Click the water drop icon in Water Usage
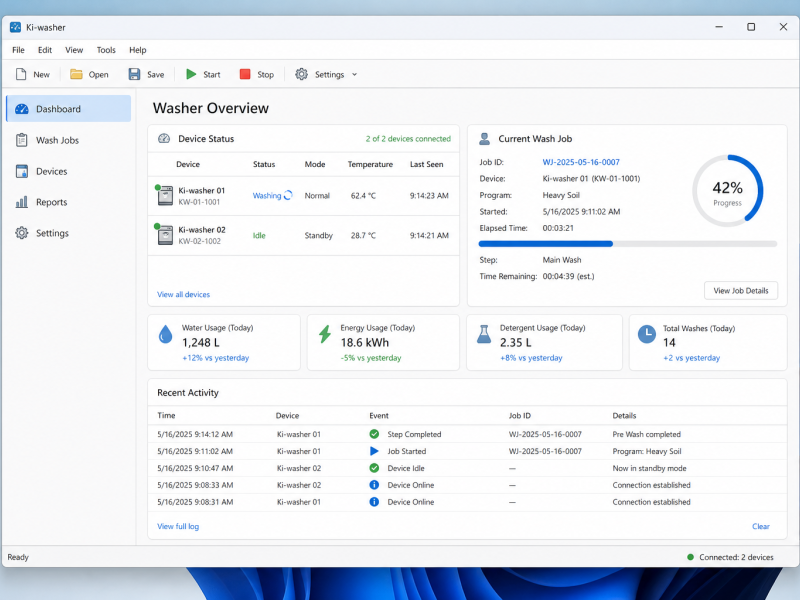Viewport: 800px width, 600px height. click(x=165, y=335)
